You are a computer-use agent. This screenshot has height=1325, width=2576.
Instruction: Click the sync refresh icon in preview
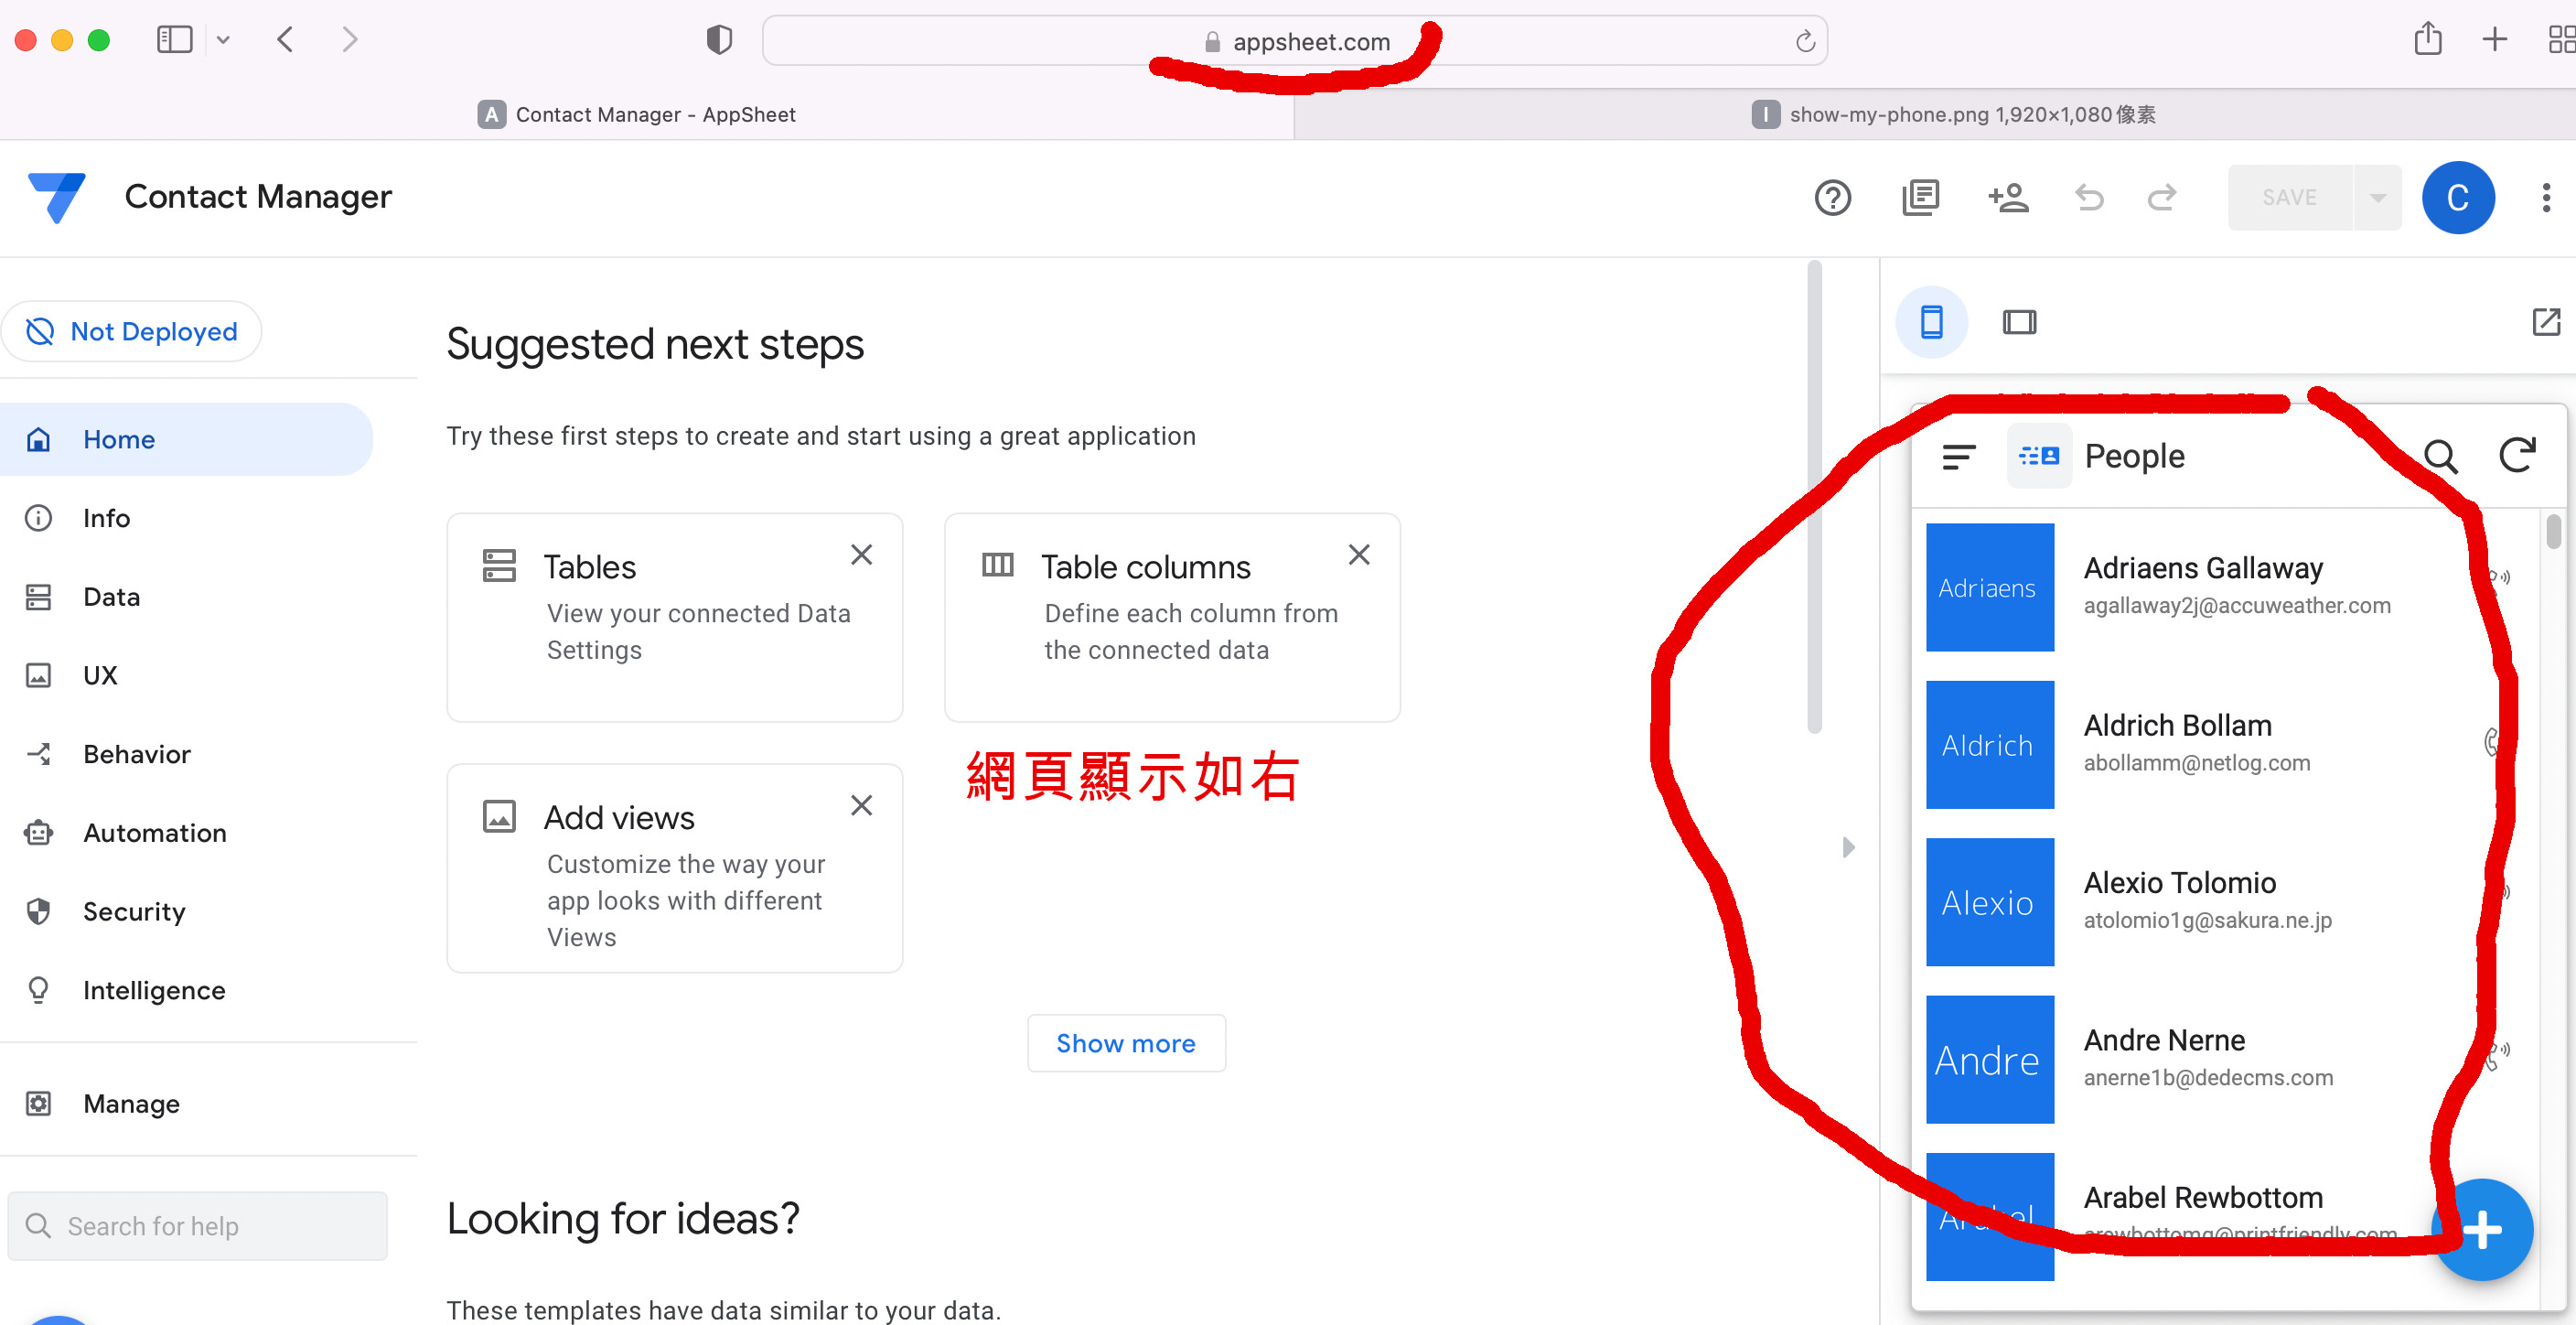point(2517,456)
